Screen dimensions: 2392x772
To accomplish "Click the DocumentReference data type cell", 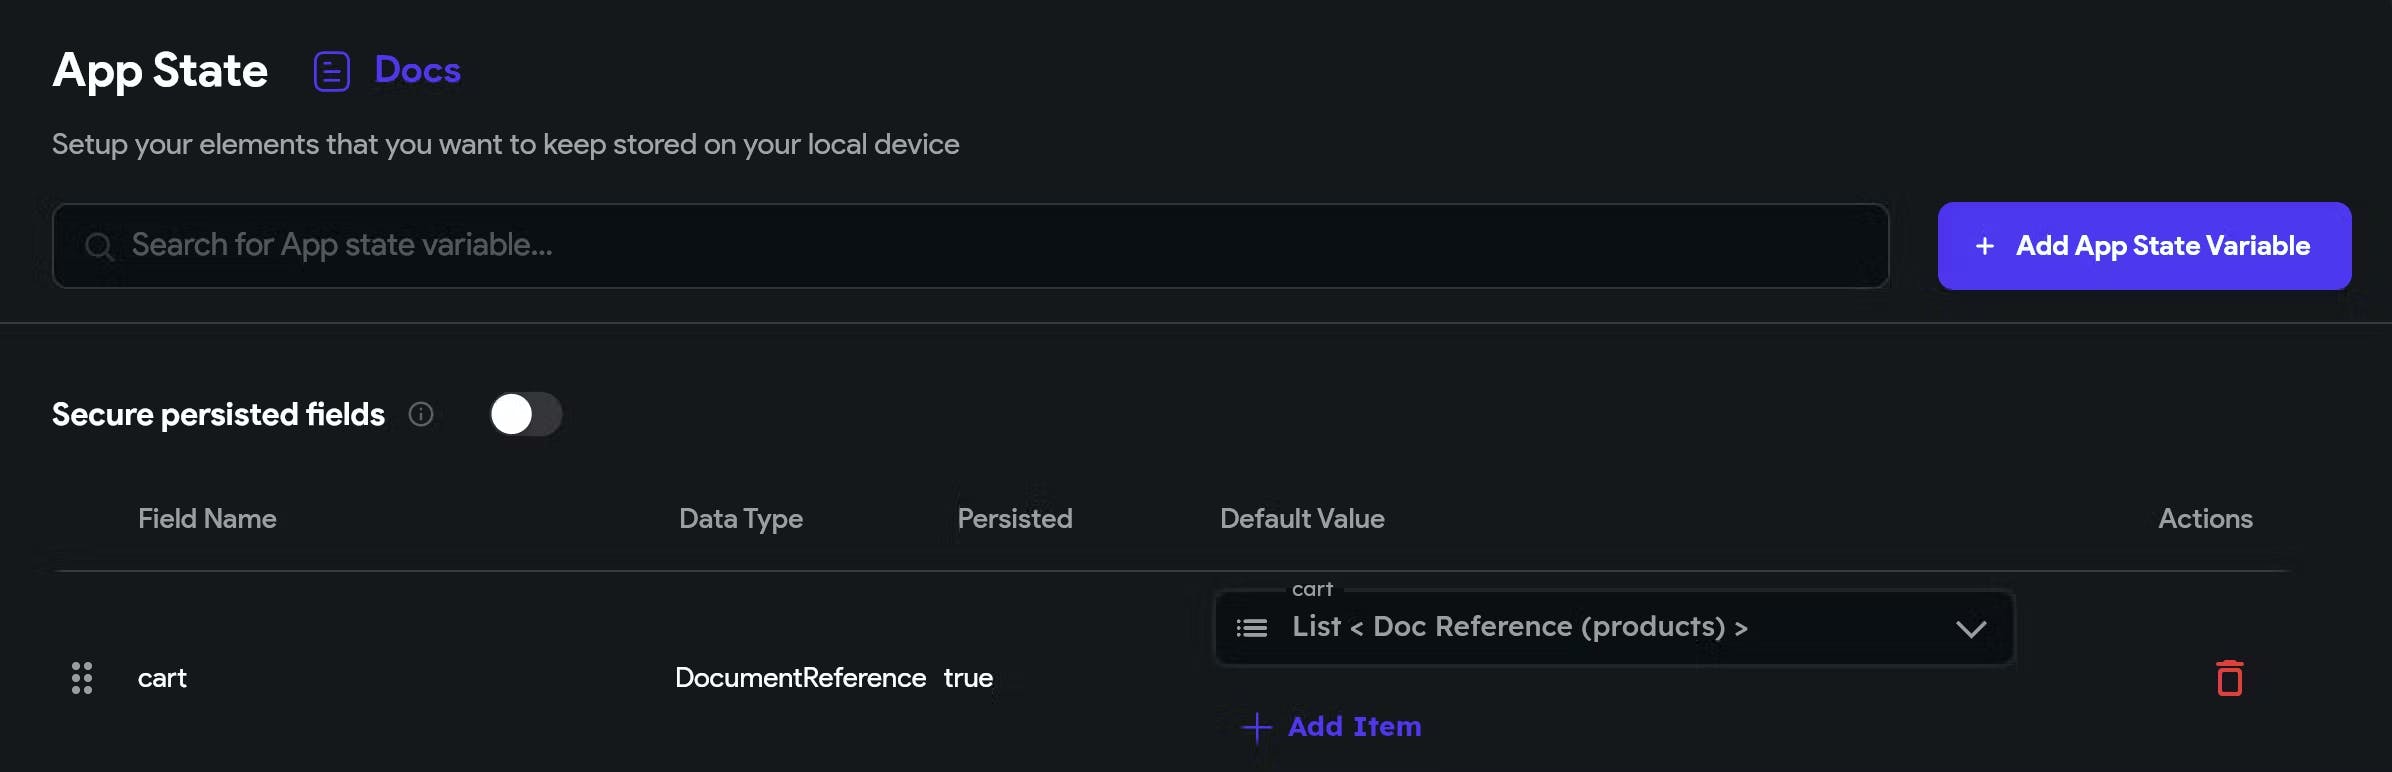I will click(x=800, y=678).
